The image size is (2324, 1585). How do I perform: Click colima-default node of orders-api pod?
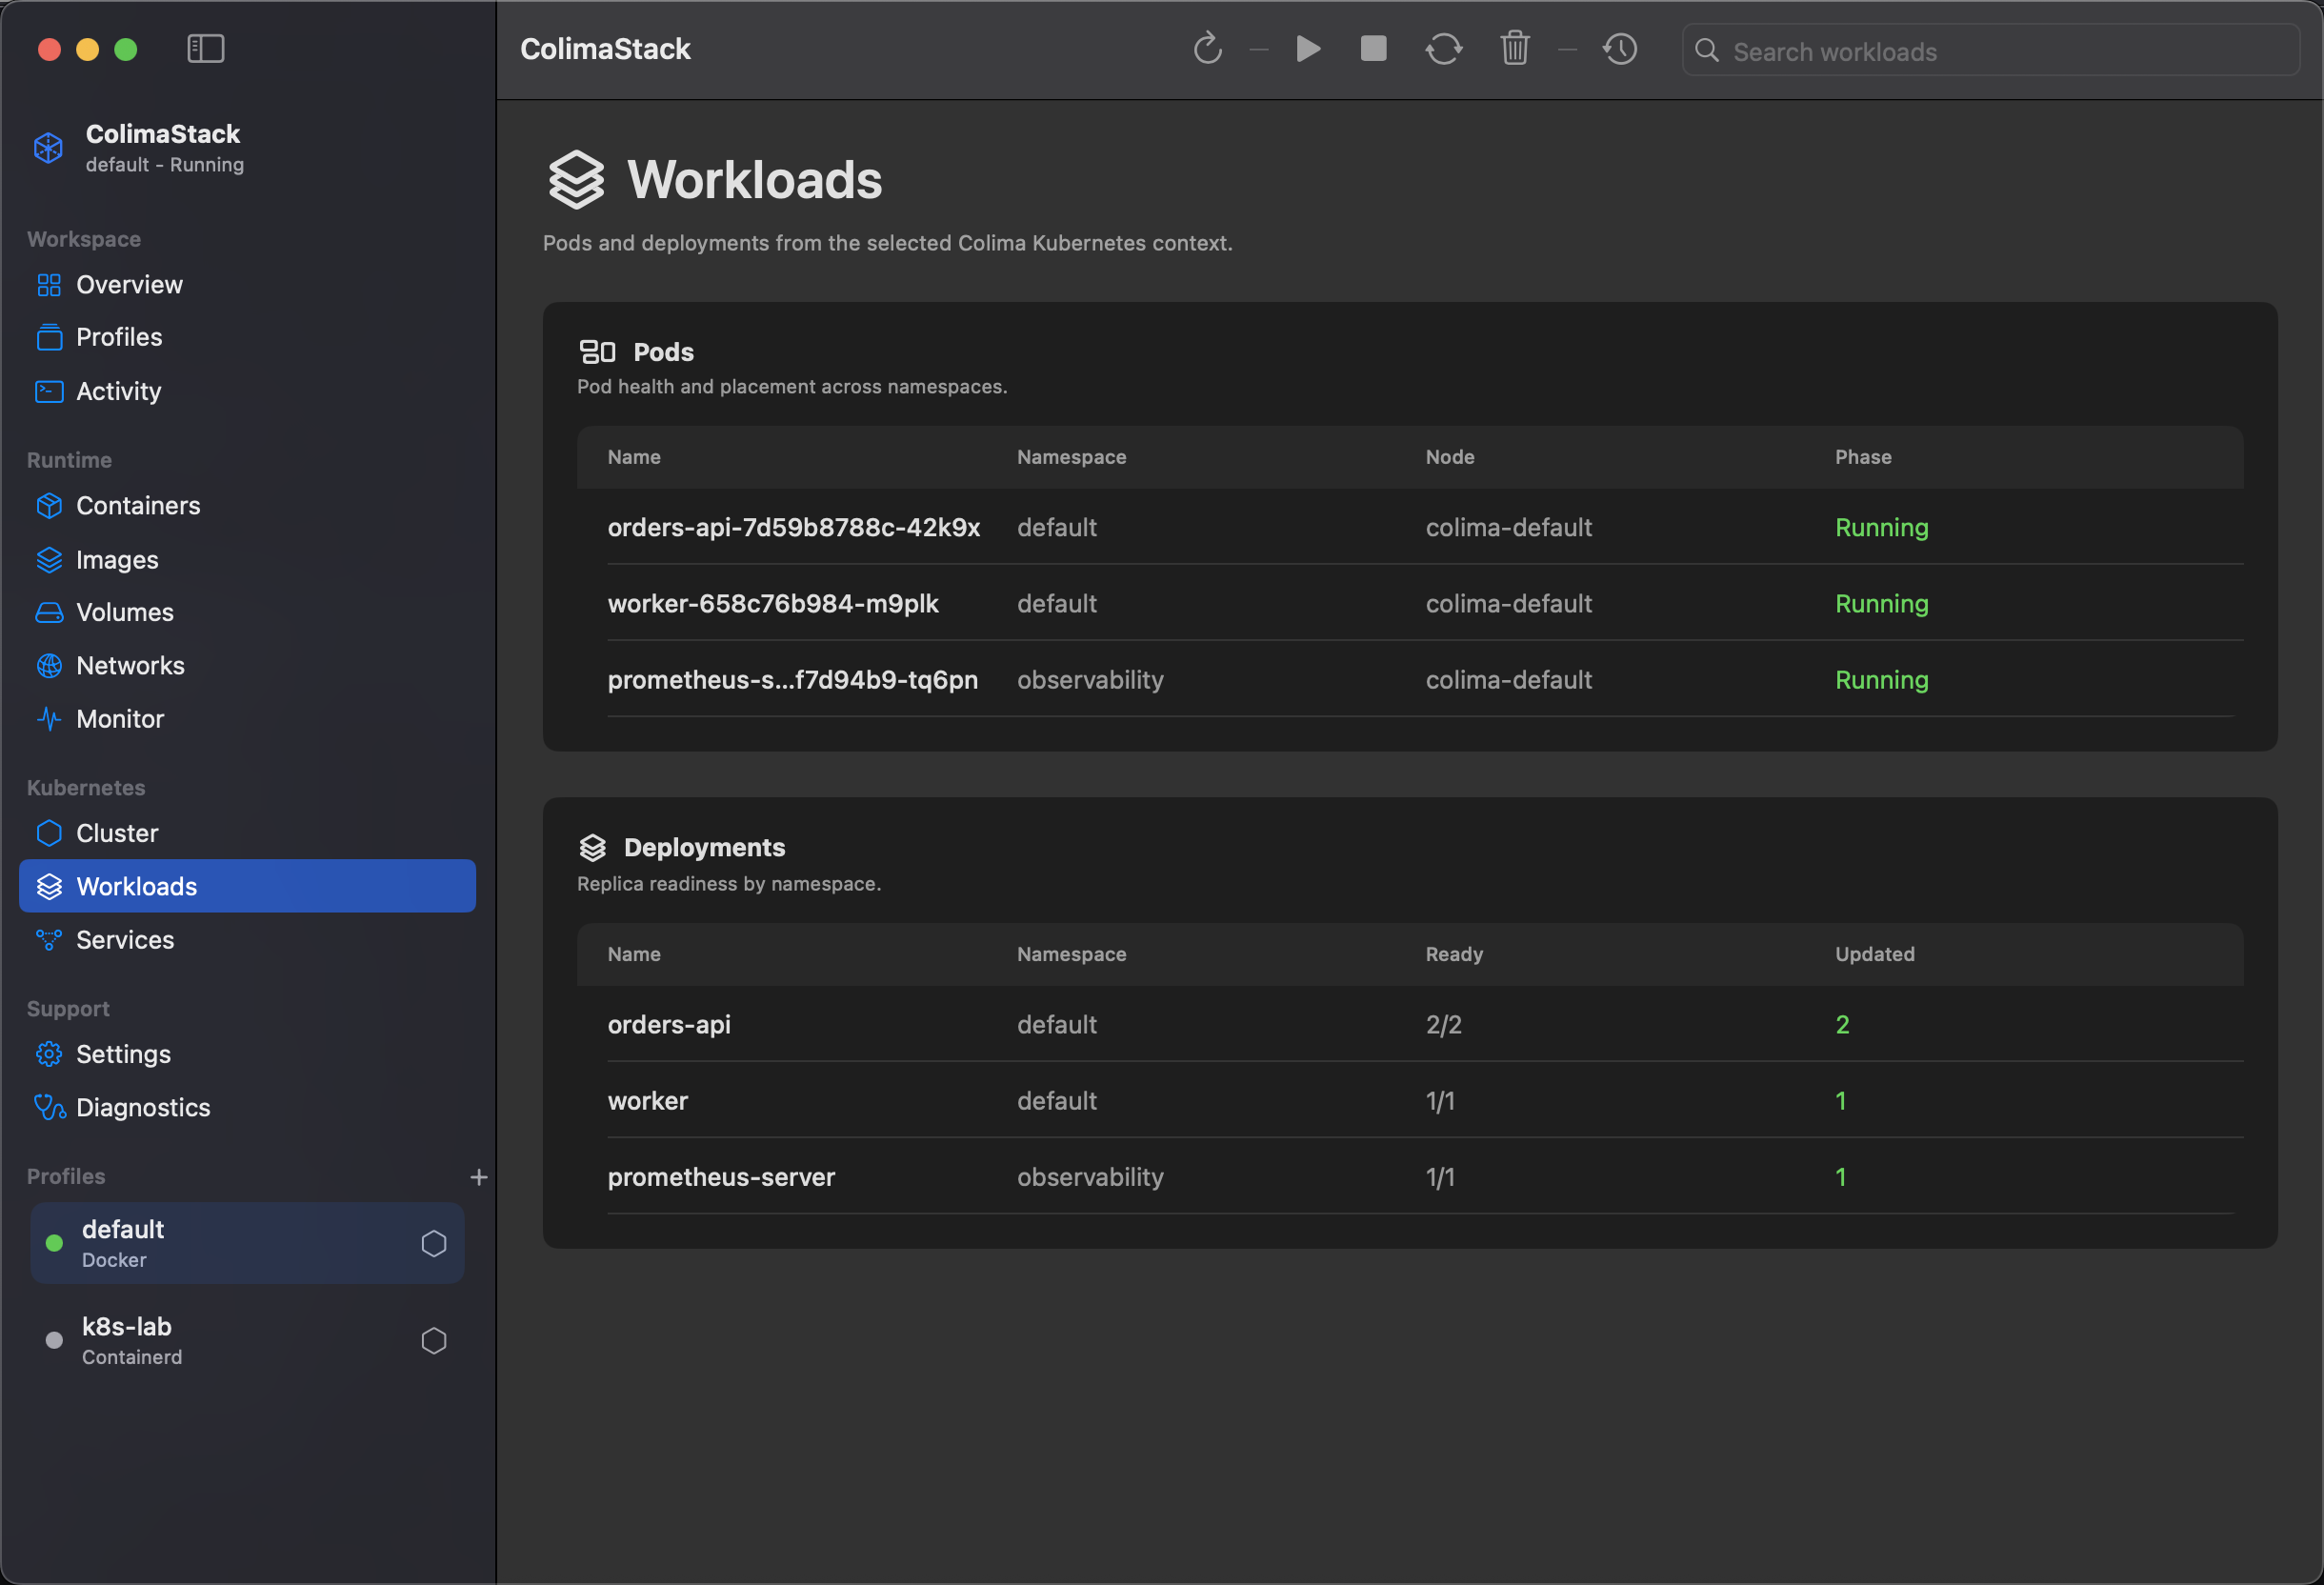(1508, 527)
